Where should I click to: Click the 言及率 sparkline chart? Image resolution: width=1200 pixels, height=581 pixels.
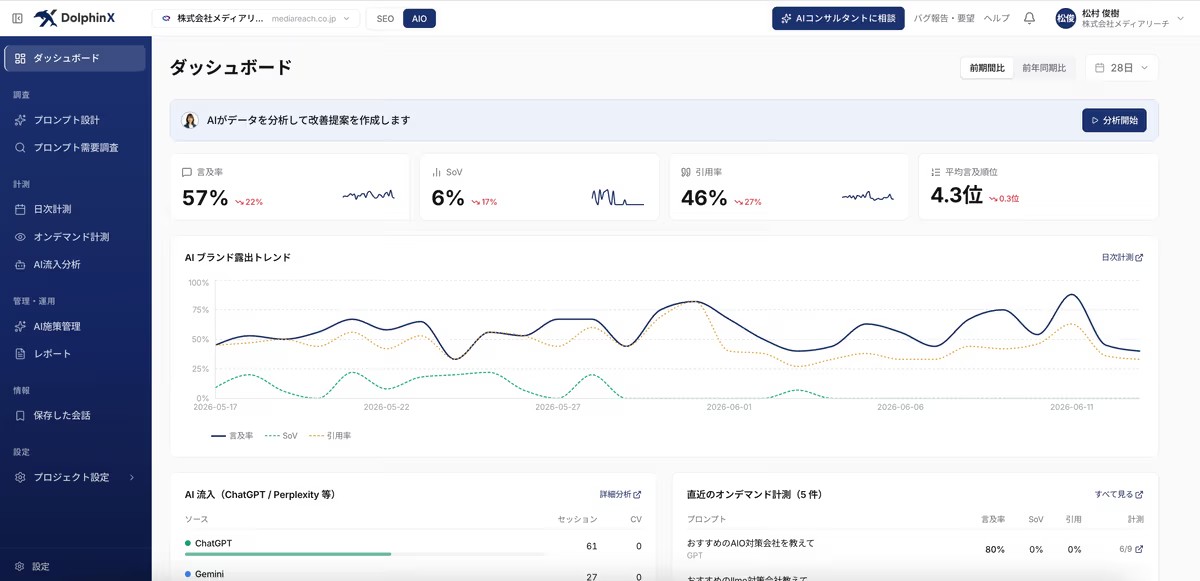point(368,196)
